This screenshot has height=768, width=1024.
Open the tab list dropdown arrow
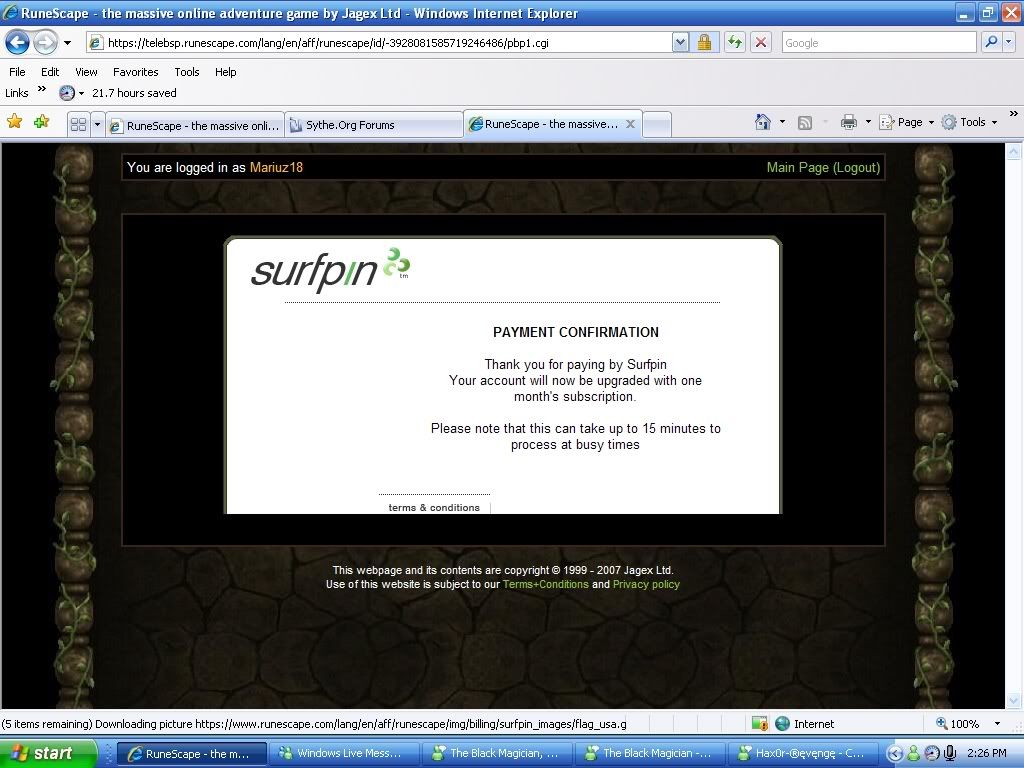97,124
